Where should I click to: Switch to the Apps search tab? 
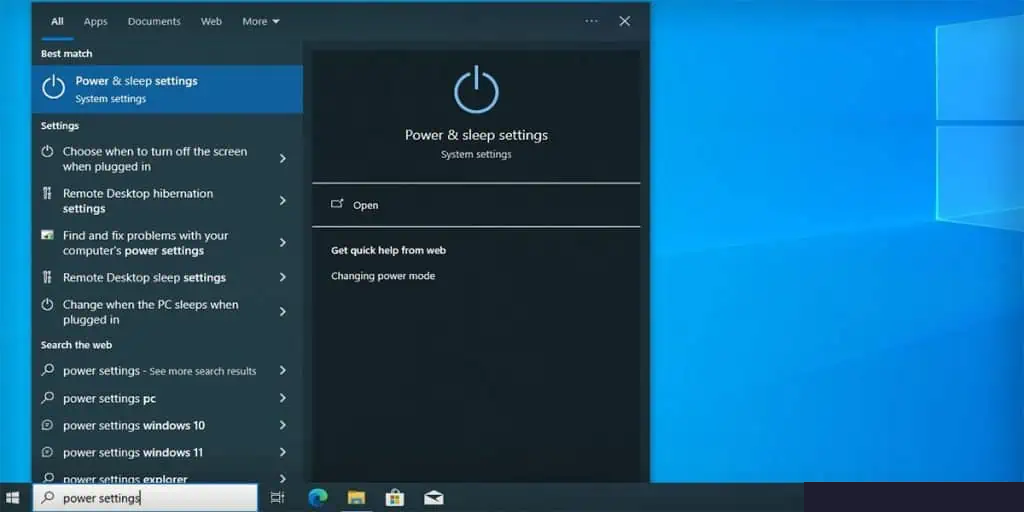[x=95, y=21]
